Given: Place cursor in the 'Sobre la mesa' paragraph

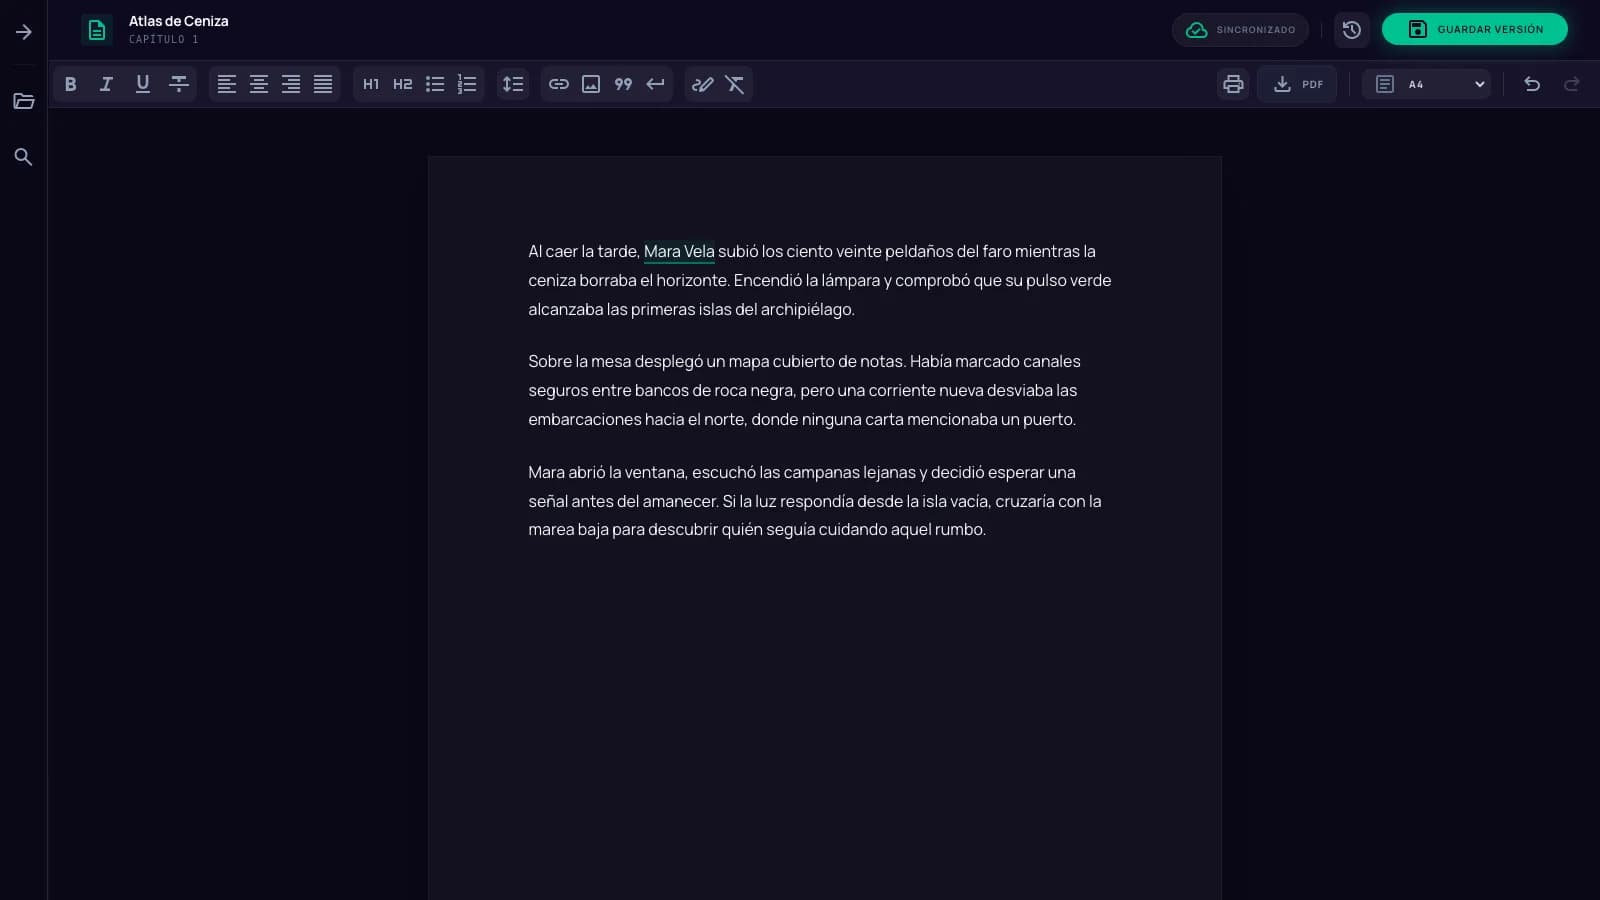Looking at the screenshot, I should point(820,390).
